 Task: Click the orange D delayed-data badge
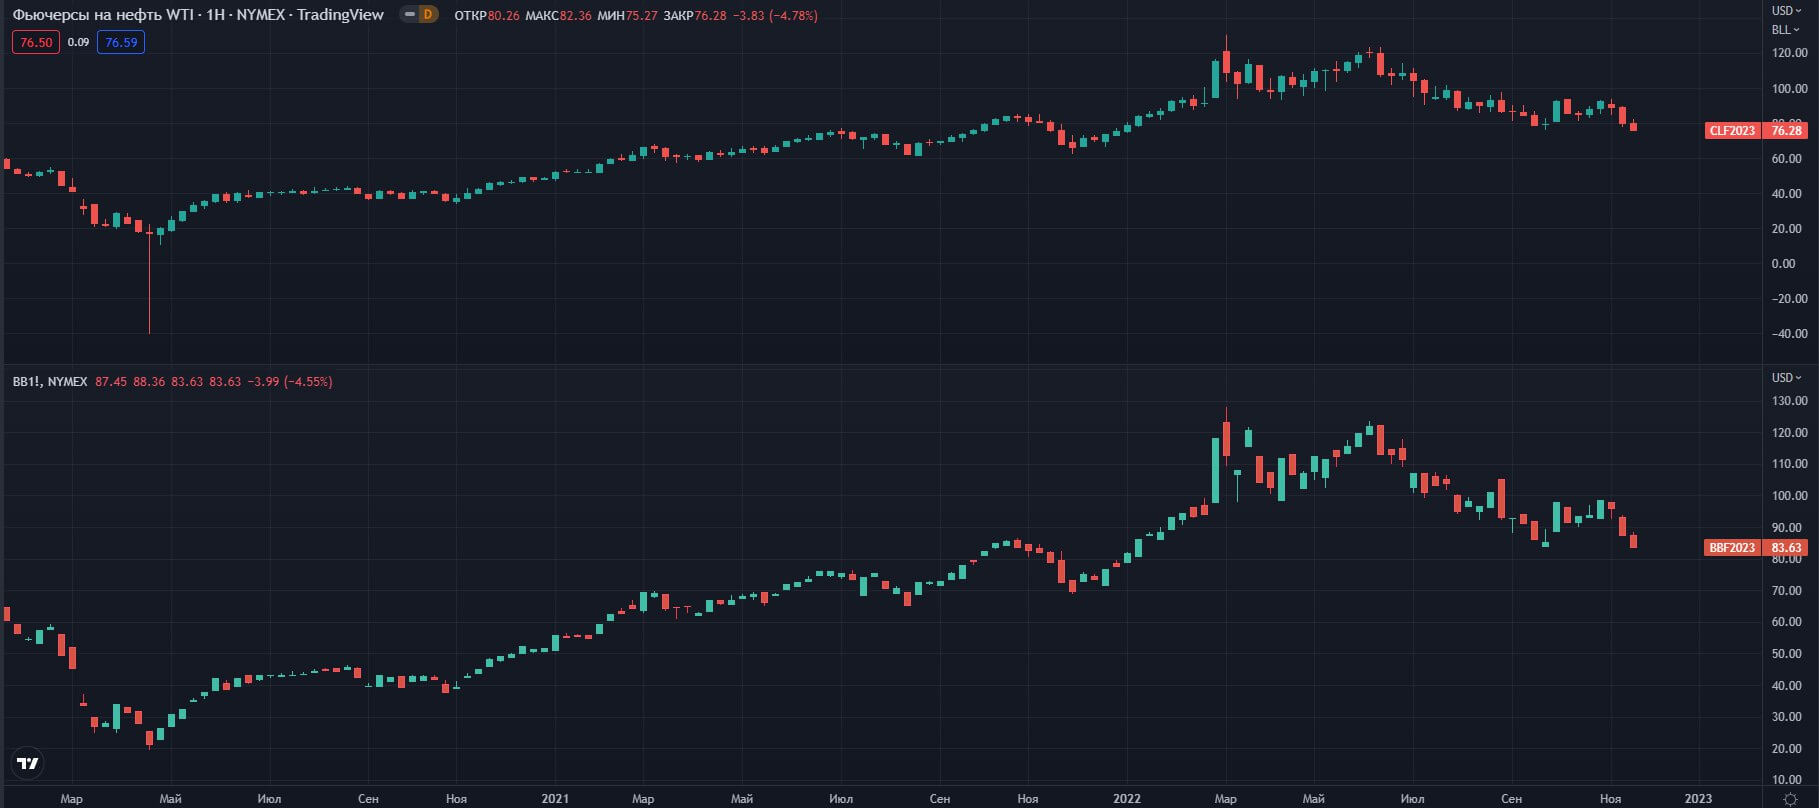coord(429,15)
